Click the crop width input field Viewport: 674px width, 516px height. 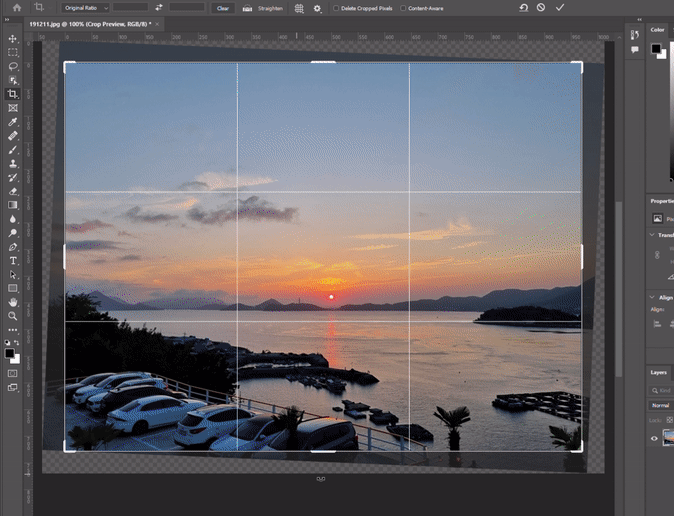tap(130, 8)
